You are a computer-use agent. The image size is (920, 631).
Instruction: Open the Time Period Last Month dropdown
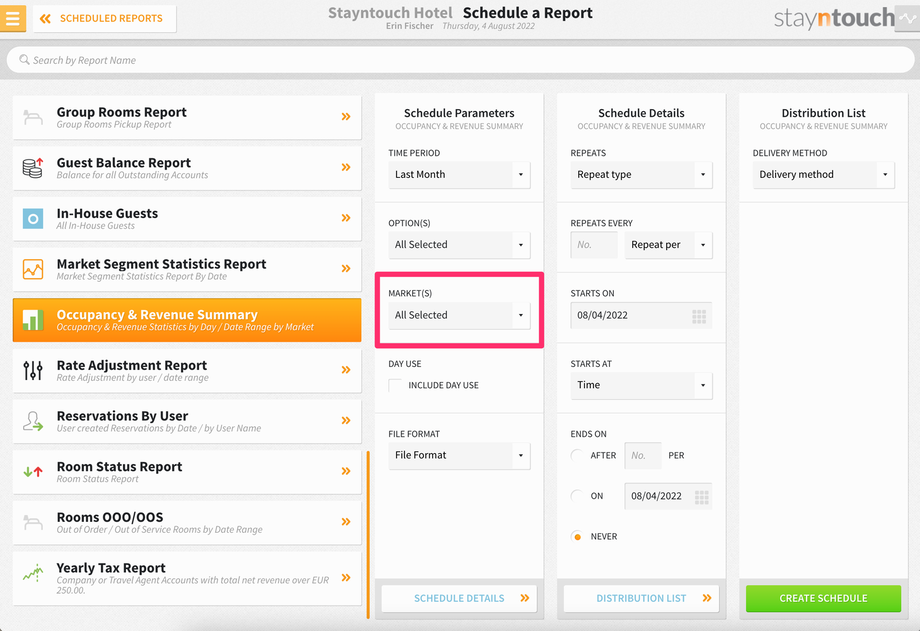(x=459, y=175)
